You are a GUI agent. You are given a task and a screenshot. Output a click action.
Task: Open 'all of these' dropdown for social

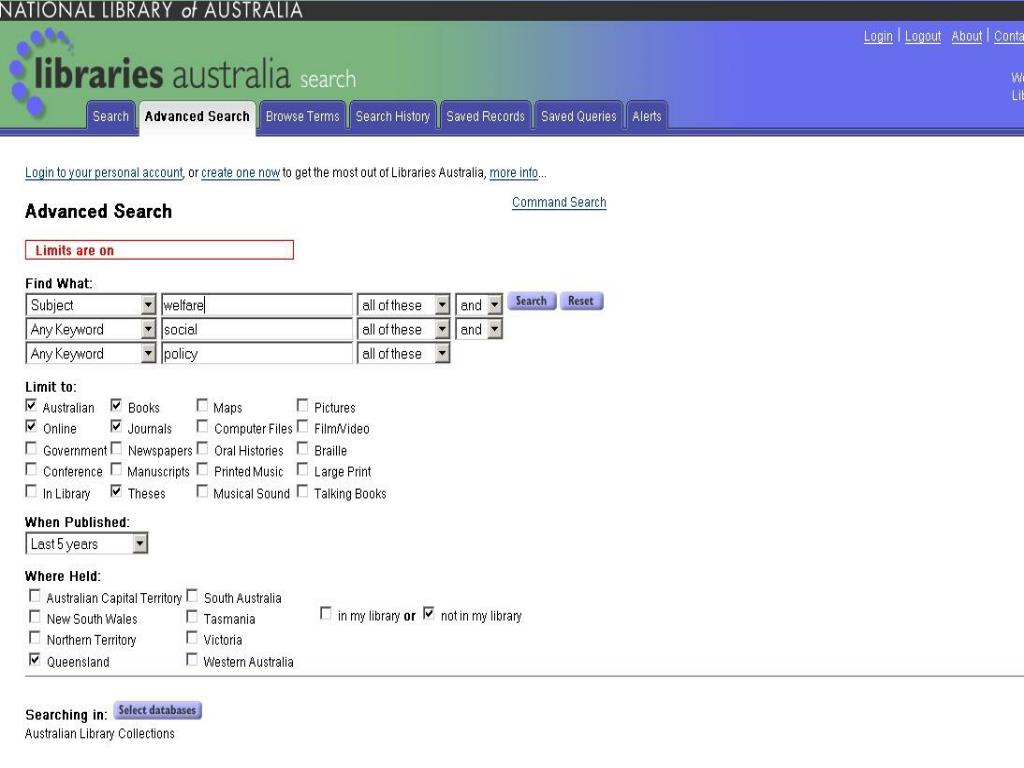tap(404, 329)
